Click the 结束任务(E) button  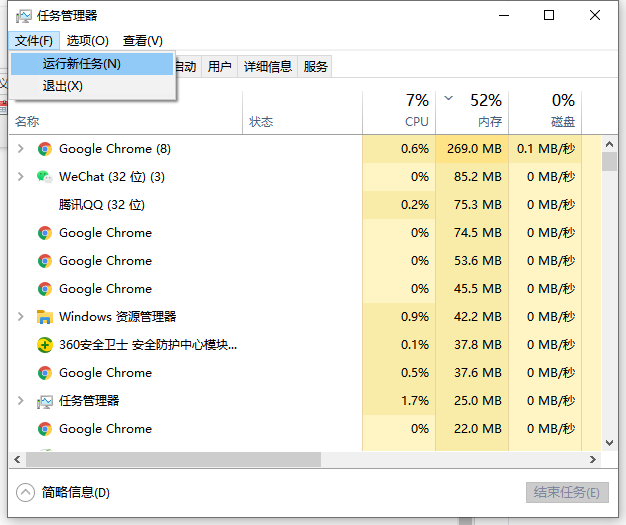566,493
